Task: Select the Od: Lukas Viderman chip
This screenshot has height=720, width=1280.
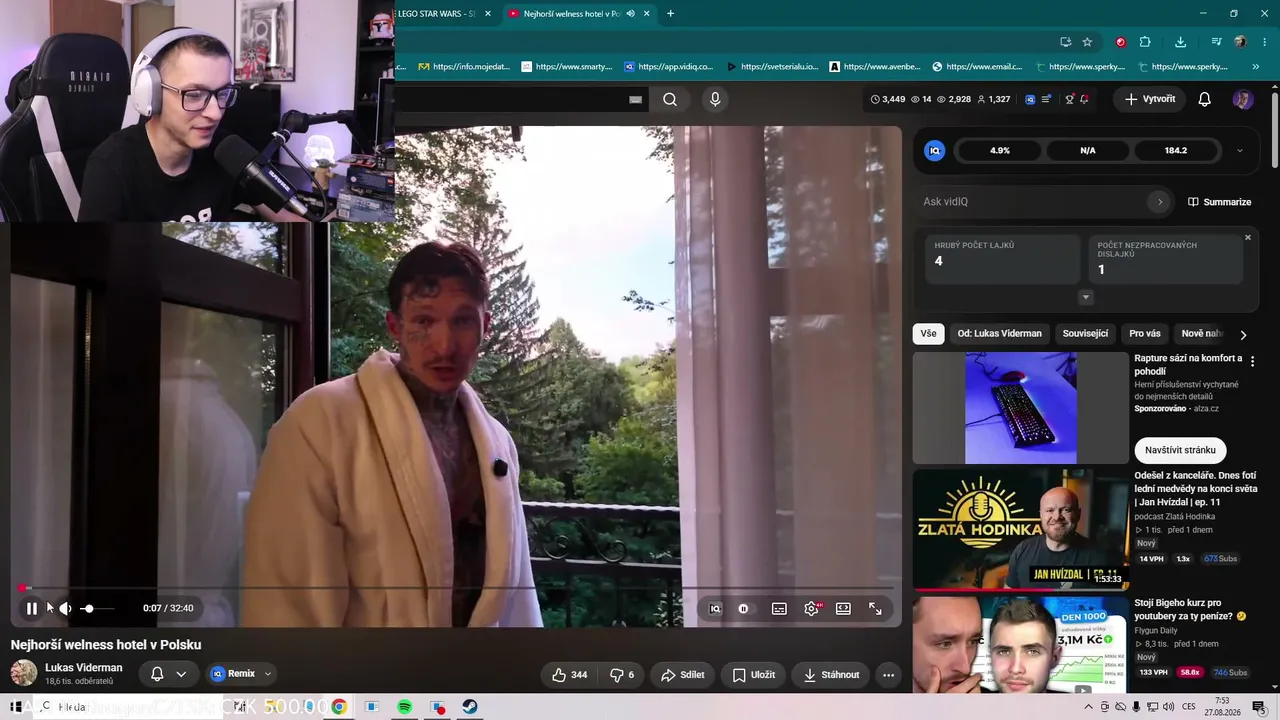Action: [x=999, y=334]
